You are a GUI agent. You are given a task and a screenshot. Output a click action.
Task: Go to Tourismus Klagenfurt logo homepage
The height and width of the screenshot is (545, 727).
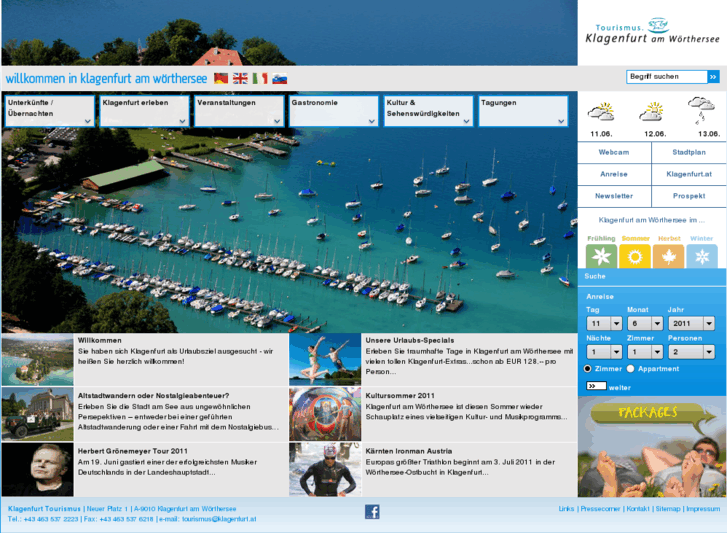652,32
